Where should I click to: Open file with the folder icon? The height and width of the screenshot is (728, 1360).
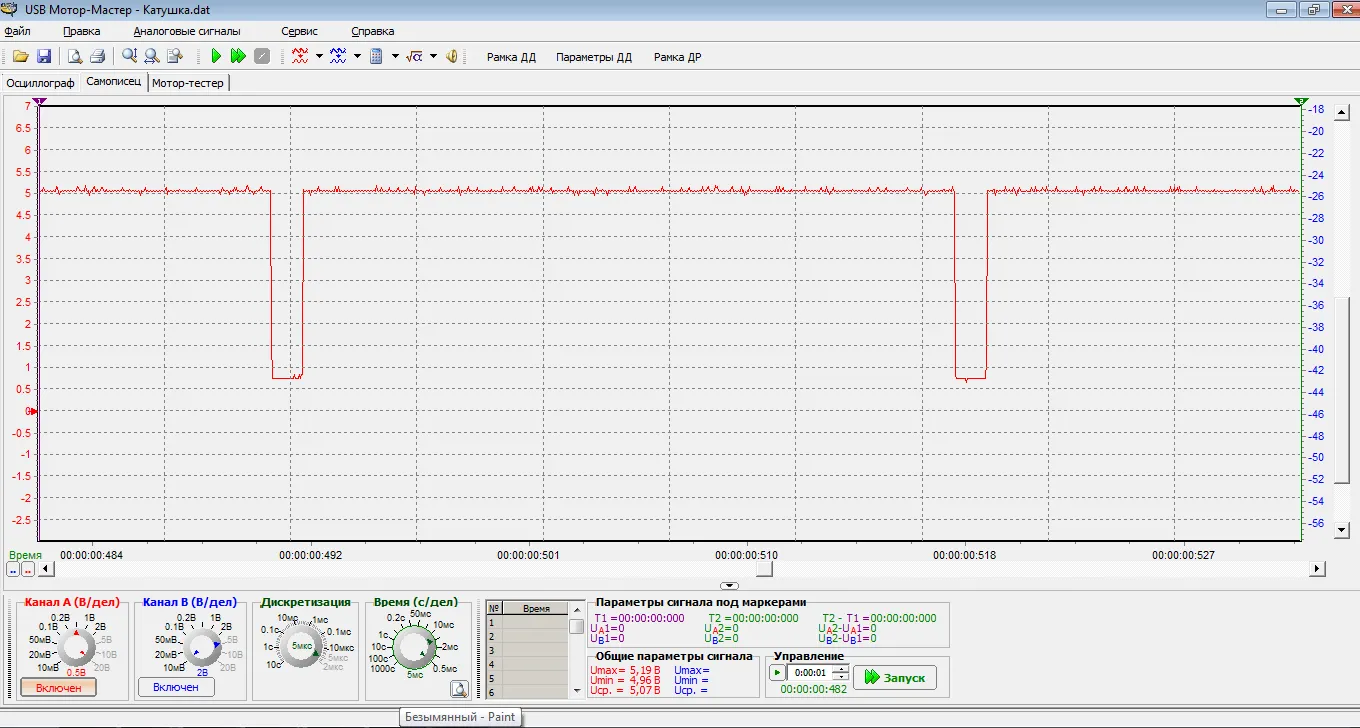point(20,57)
